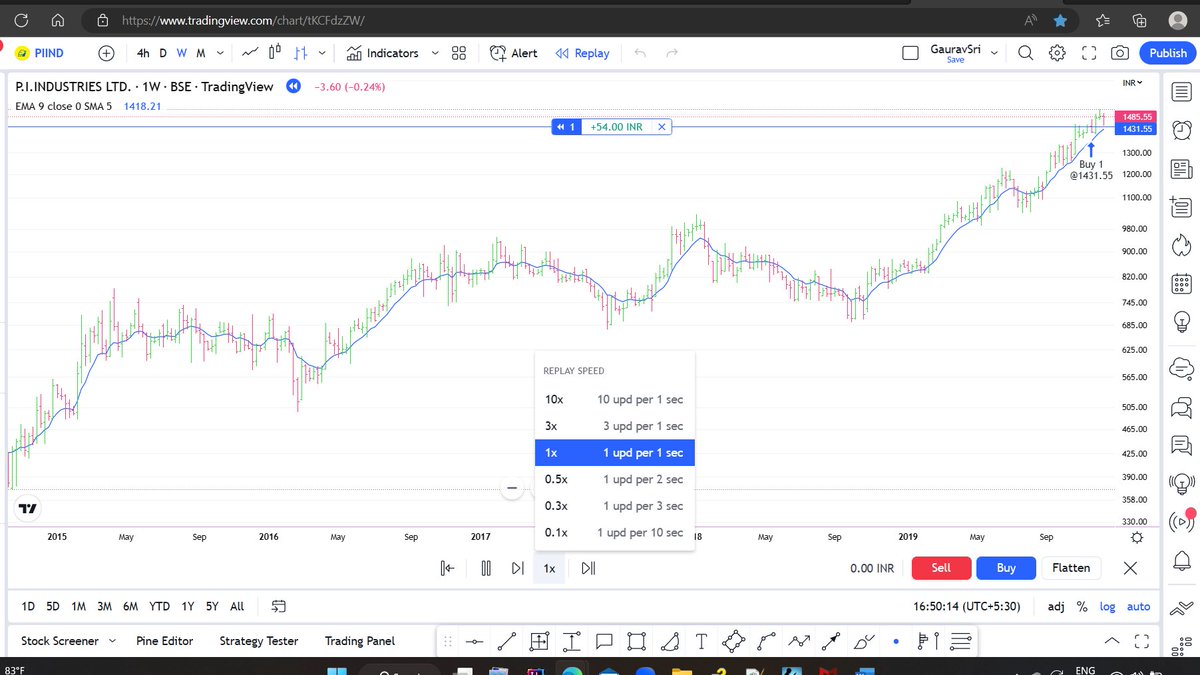Click the redo arrow
Viewport: 1200px width, 675px height.
tap(672, 53)
